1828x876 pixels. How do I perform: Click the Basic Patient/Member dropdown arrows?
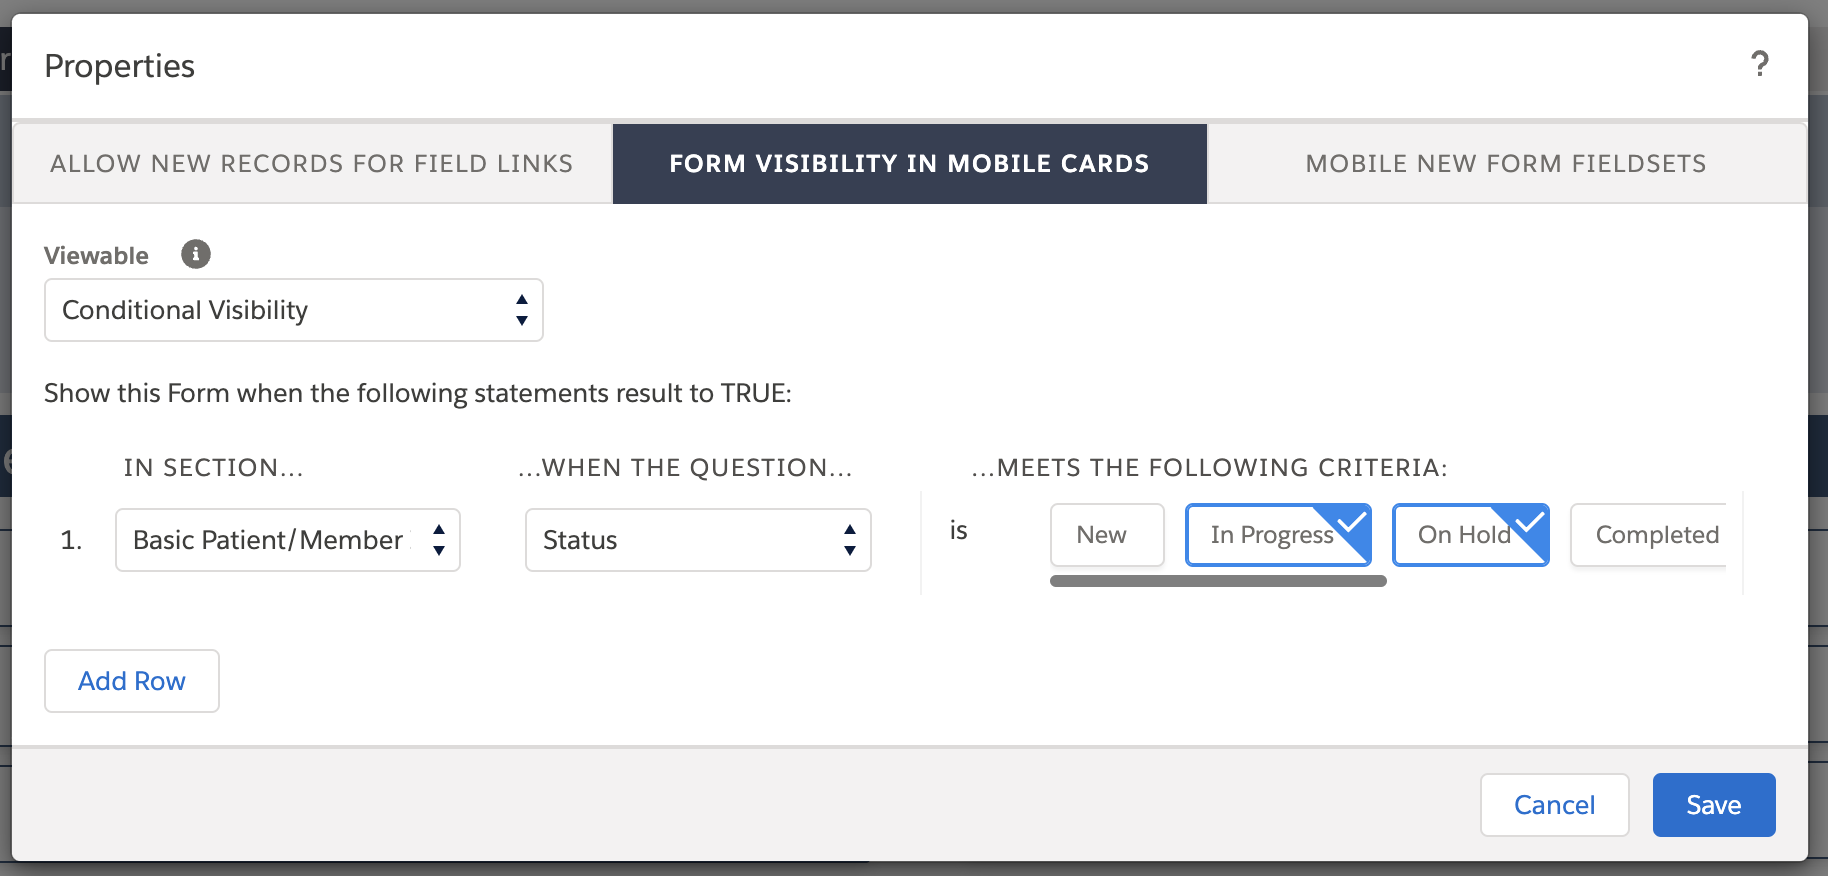click(438, 540)
